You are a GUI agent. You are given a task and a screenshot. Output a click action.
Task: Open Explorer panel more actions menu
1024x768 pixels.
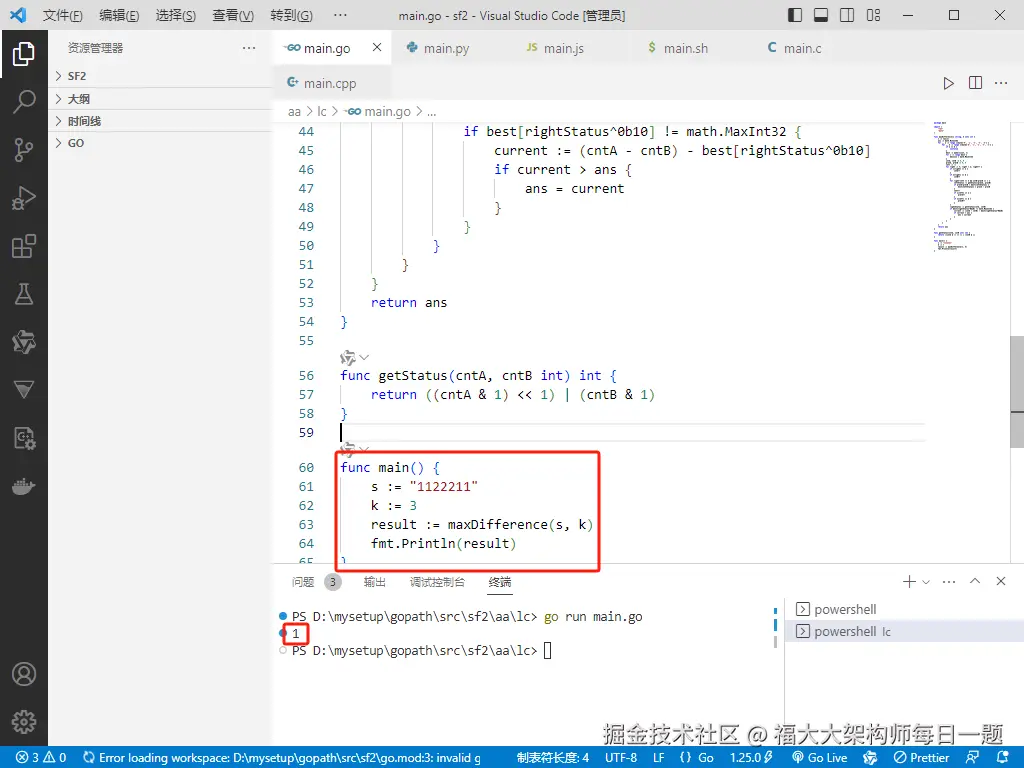coord(249,48)
